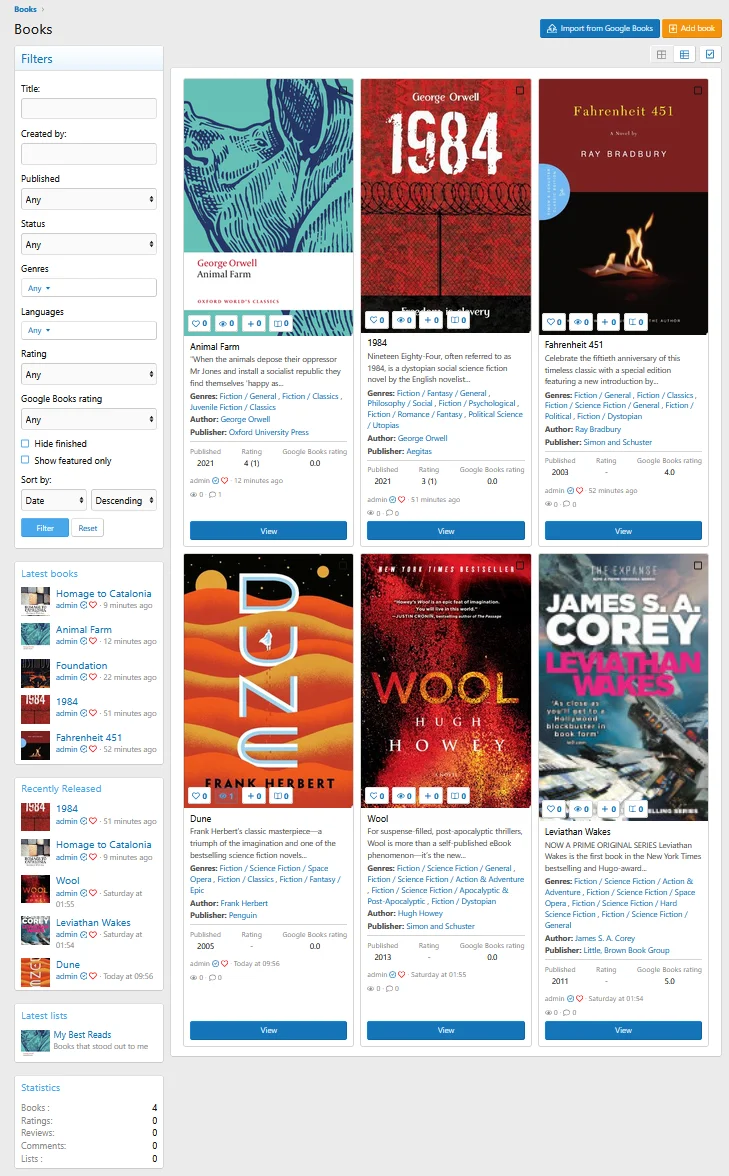
Task: Like the 1984 book card heart
Action: [x=376, y=320]
